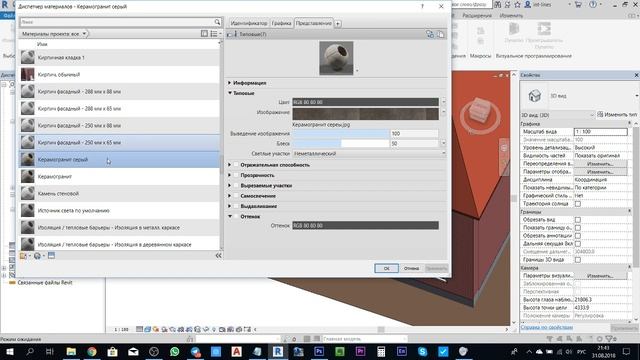This screenshot has height=360, width=640.
Task: Open the material list view options icon
Action: click(x=214, y=34)
